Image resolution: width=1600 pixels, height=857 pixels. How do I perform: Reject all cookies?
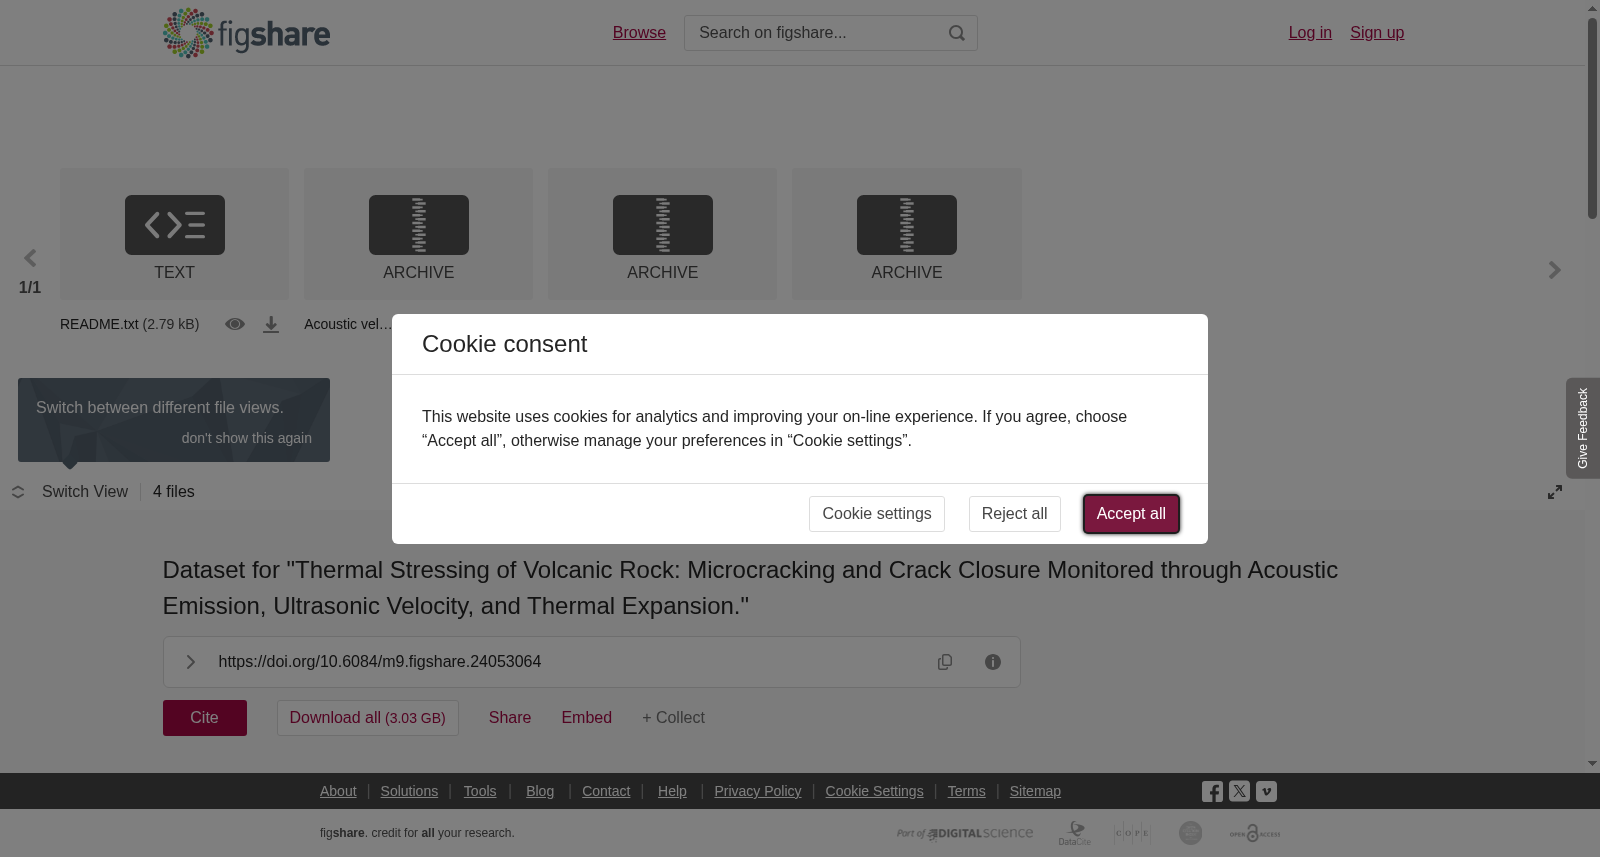point(1014,514)
